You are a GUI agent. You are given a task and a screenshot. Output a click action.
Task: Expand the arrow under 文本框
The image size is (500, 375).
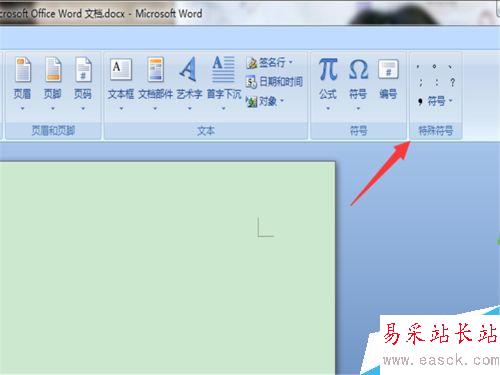tap(121, 108)
